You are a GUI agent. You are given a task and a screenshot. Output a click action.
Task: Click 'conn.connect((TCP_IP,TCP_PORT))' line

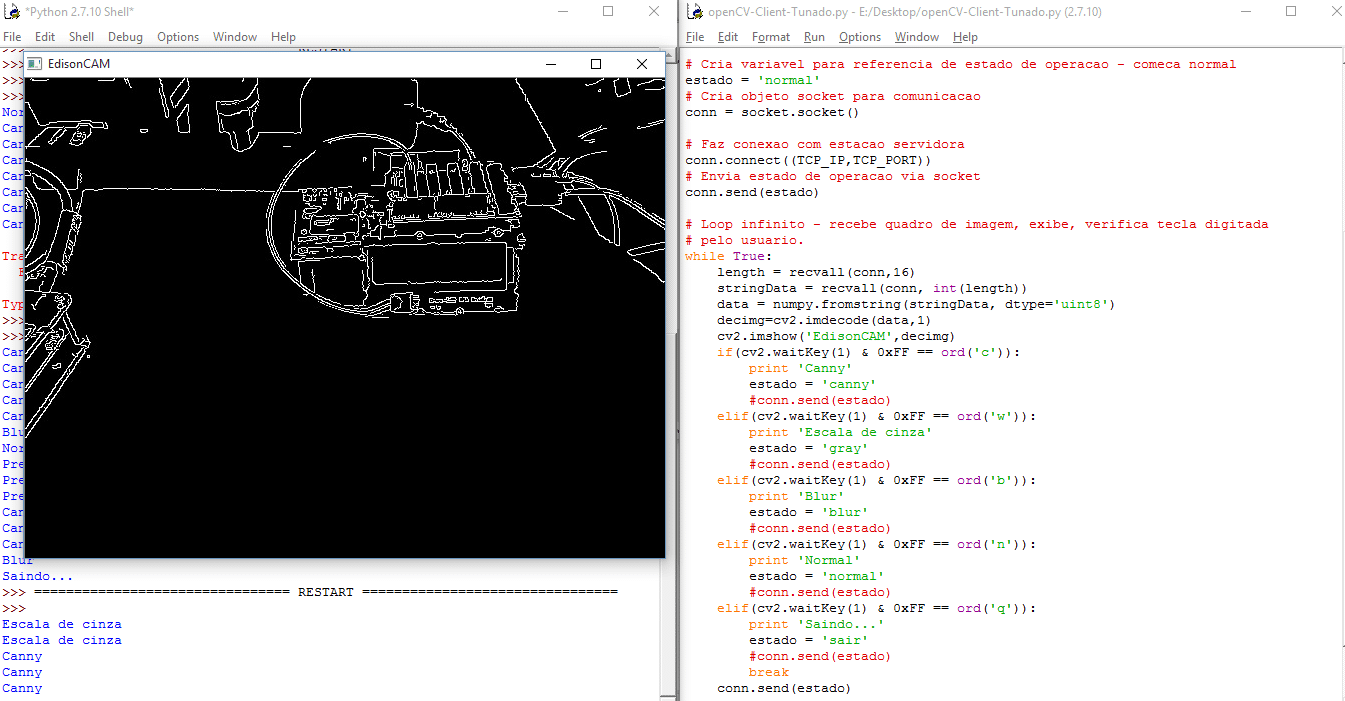[808, 160]
